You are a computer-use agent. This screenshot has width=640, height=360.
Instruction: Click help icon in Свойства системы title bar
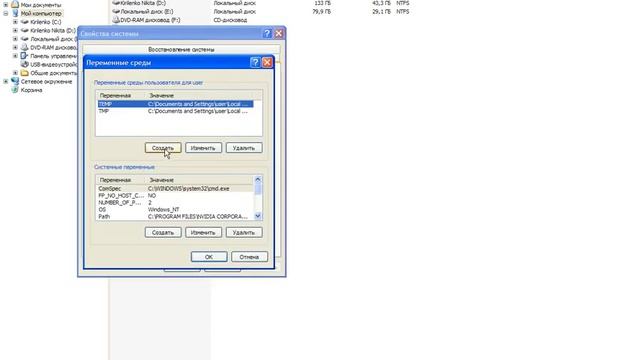[267, 33]
